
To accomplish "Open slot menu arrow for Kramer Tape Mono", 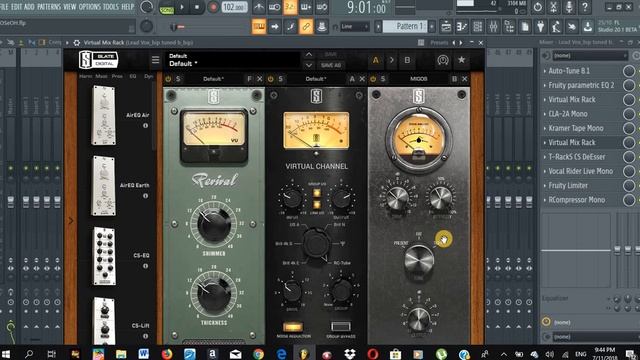I will [x=544, y=128].
